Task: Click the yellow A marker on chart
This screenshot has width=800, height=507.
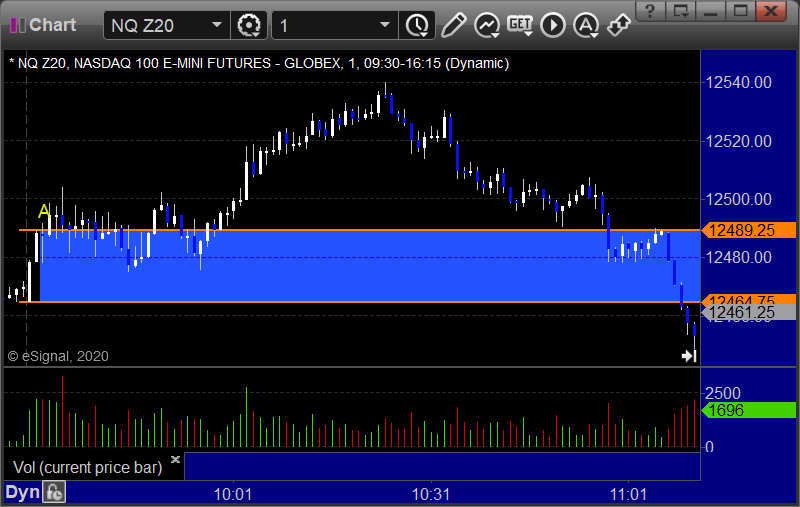Action: [44, 211]
